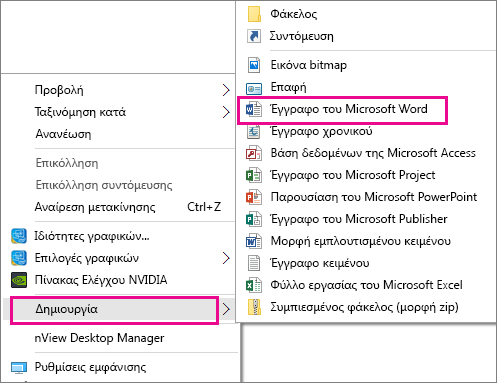Expand the Δημιουργία submenu arrow
Image resolution: width=497 pixels, height=383 pixels.
pyautogui.click(x=226, y=309)
